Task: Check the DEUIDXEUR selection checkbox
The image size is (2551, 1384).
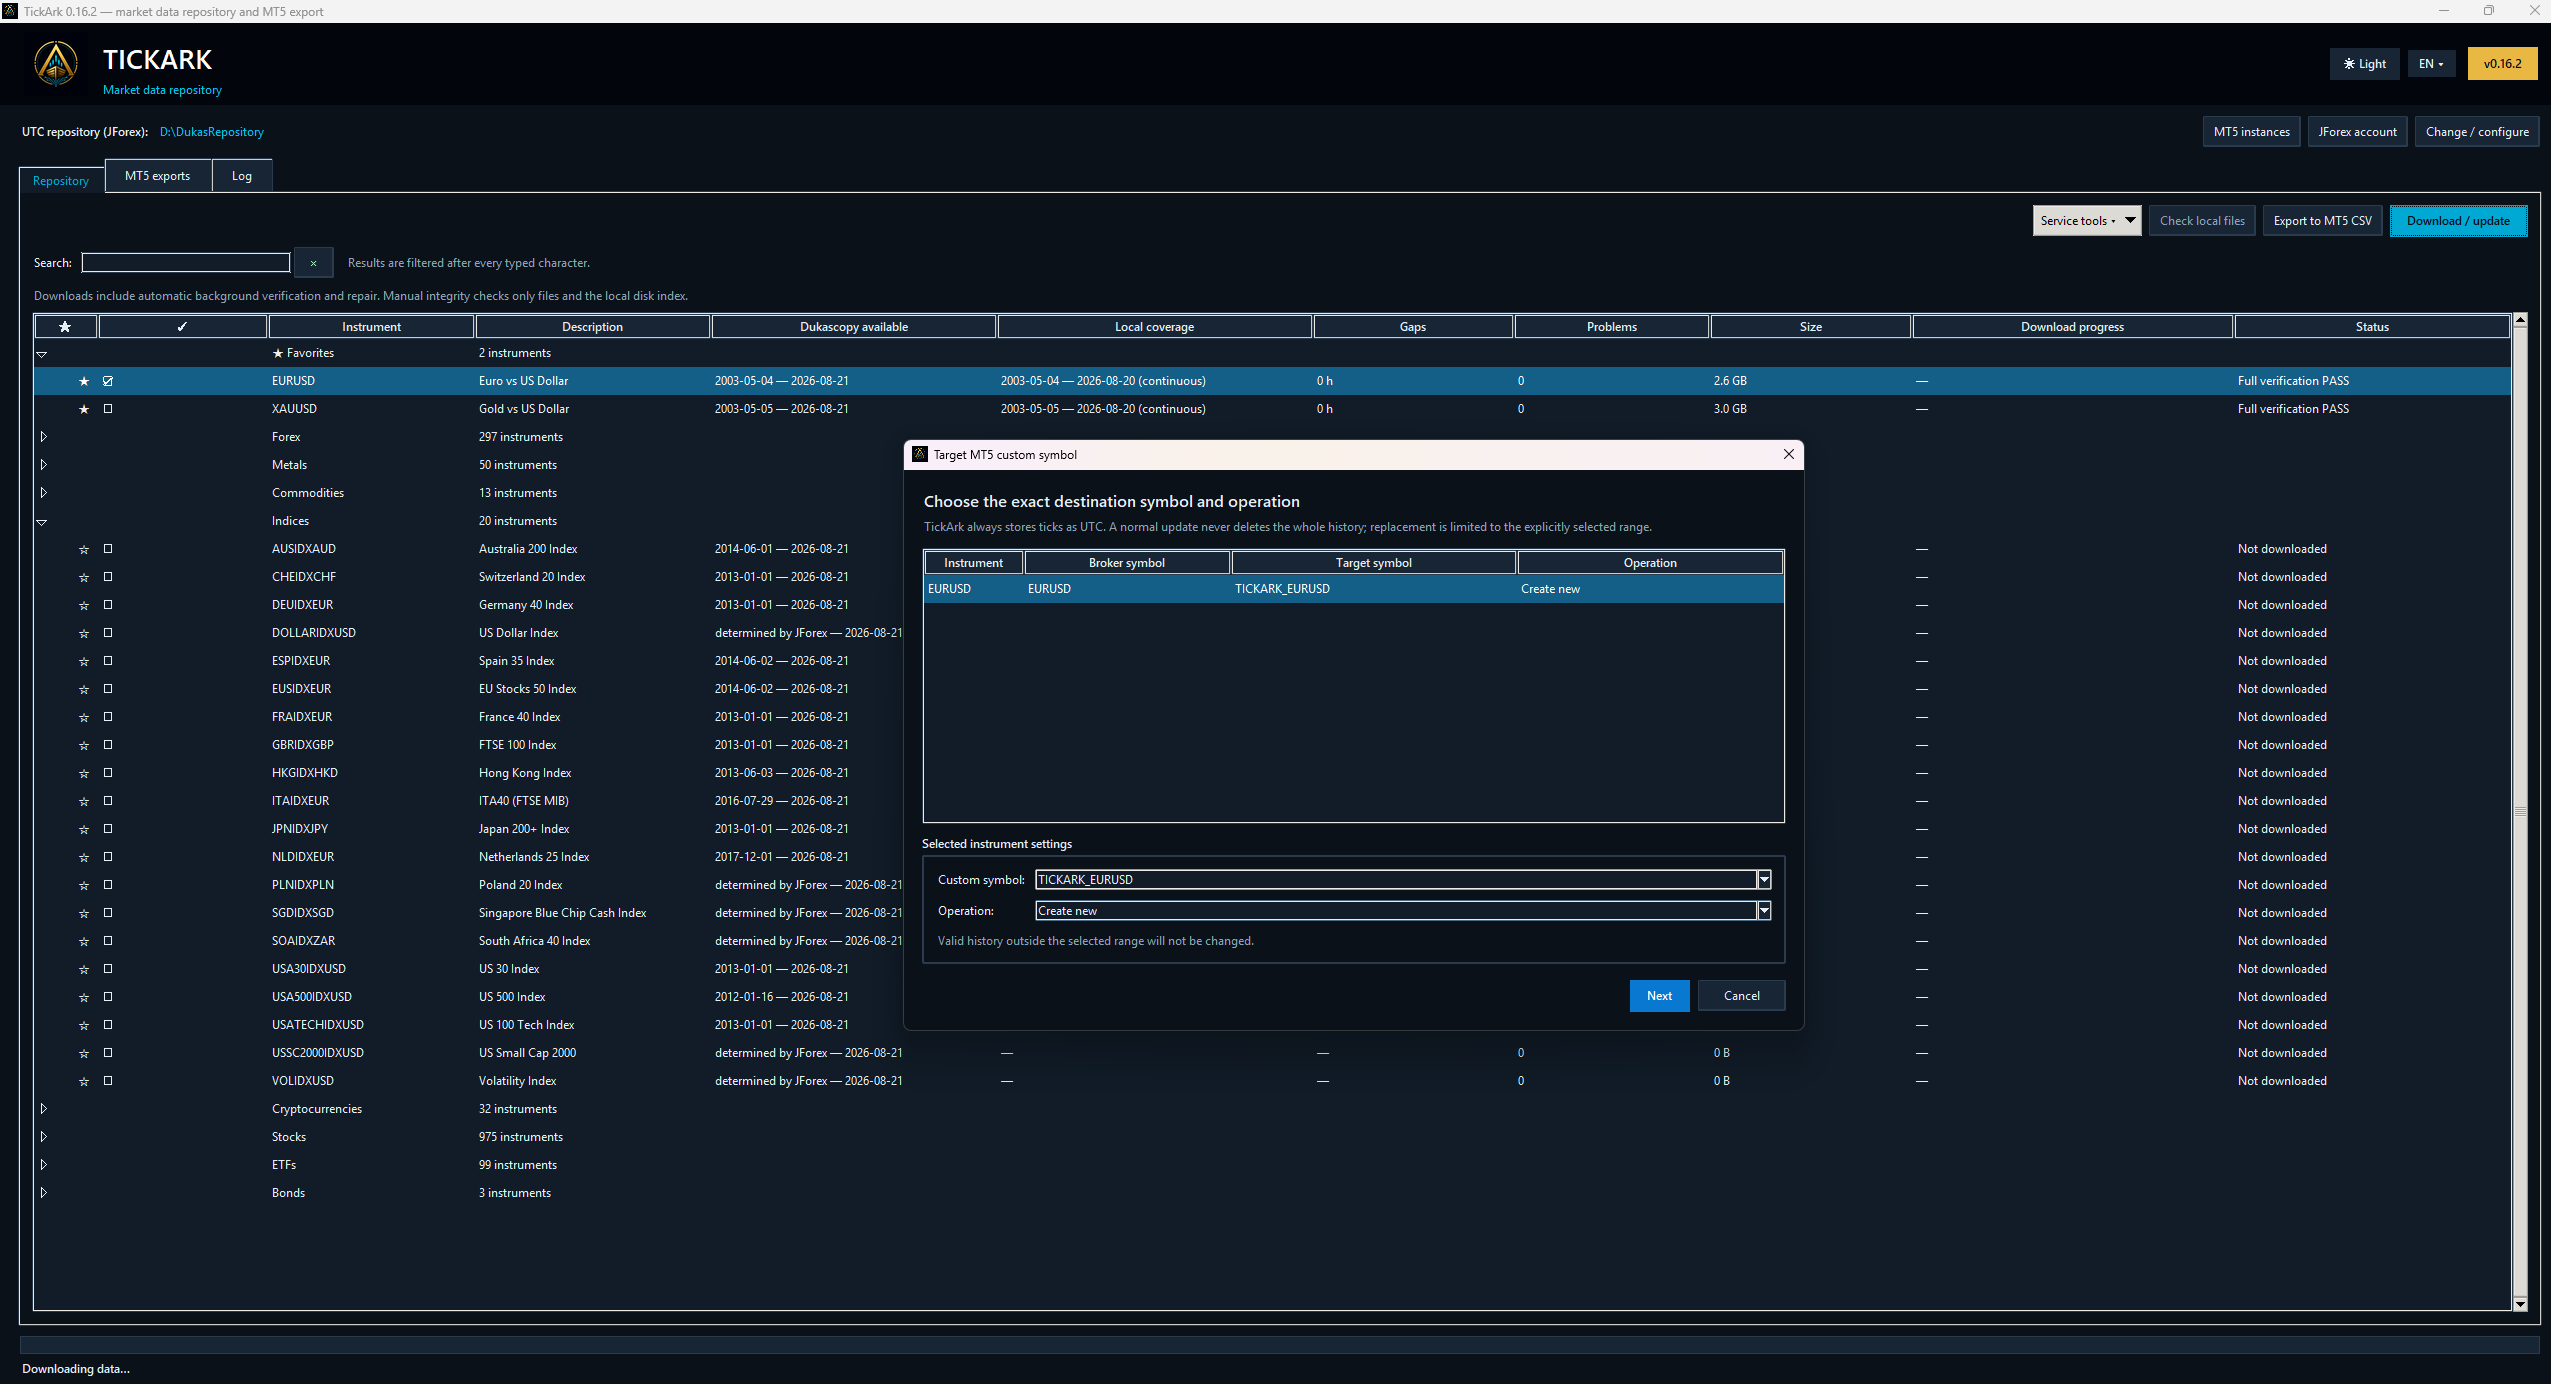Action: 108,605
